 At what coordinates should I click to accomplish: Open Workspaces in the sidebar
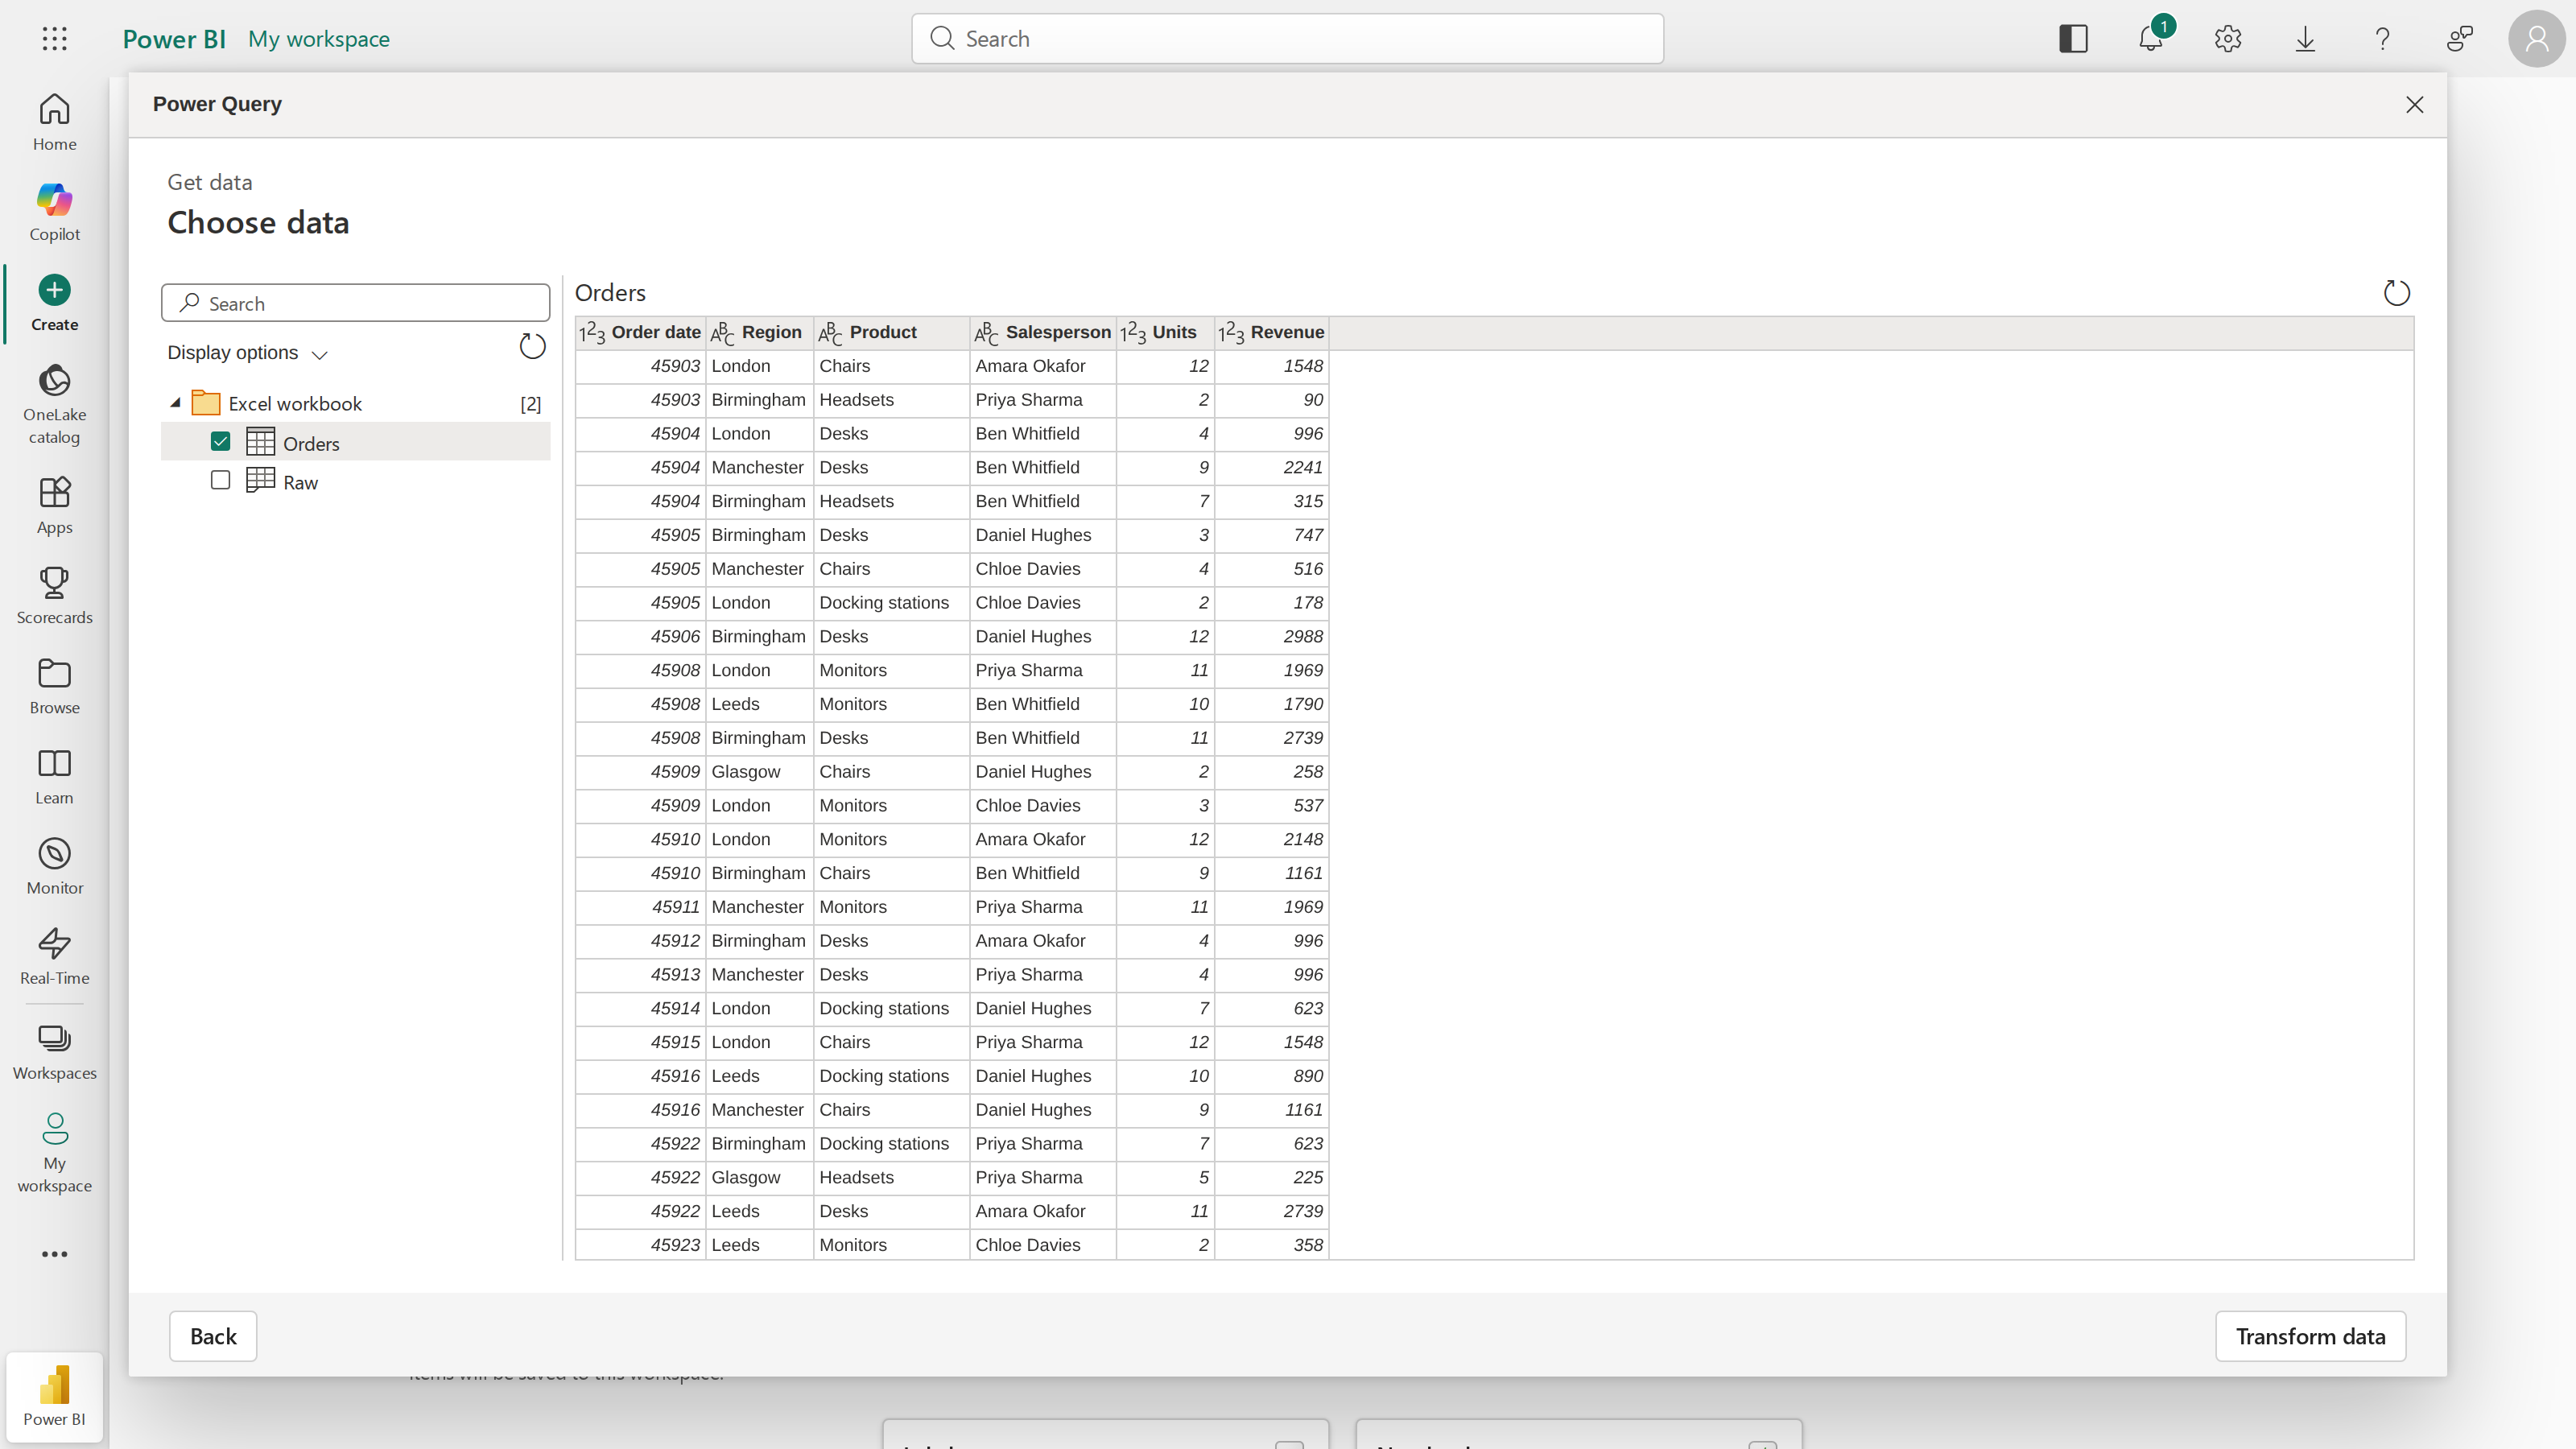click(x=54, y=1052)
